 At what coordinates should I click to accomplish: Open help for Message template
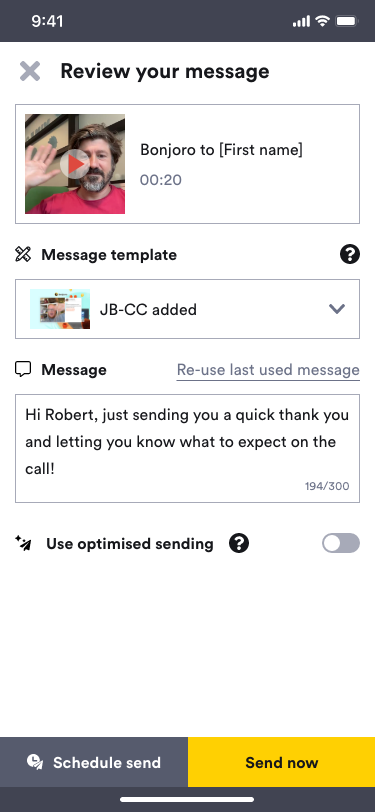pyautogui.click(x=350, y=254)
